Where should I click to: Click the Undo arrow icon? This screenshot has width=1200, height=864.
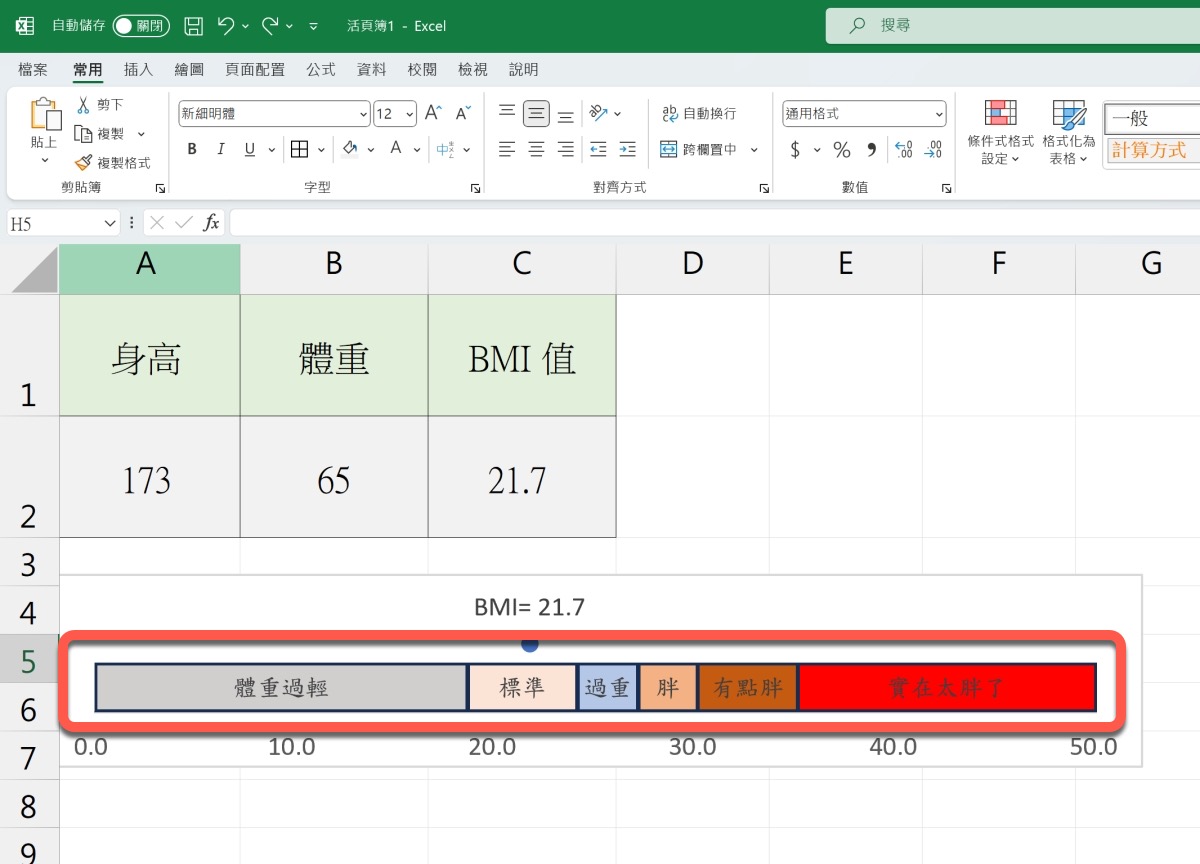coord(226,26)
